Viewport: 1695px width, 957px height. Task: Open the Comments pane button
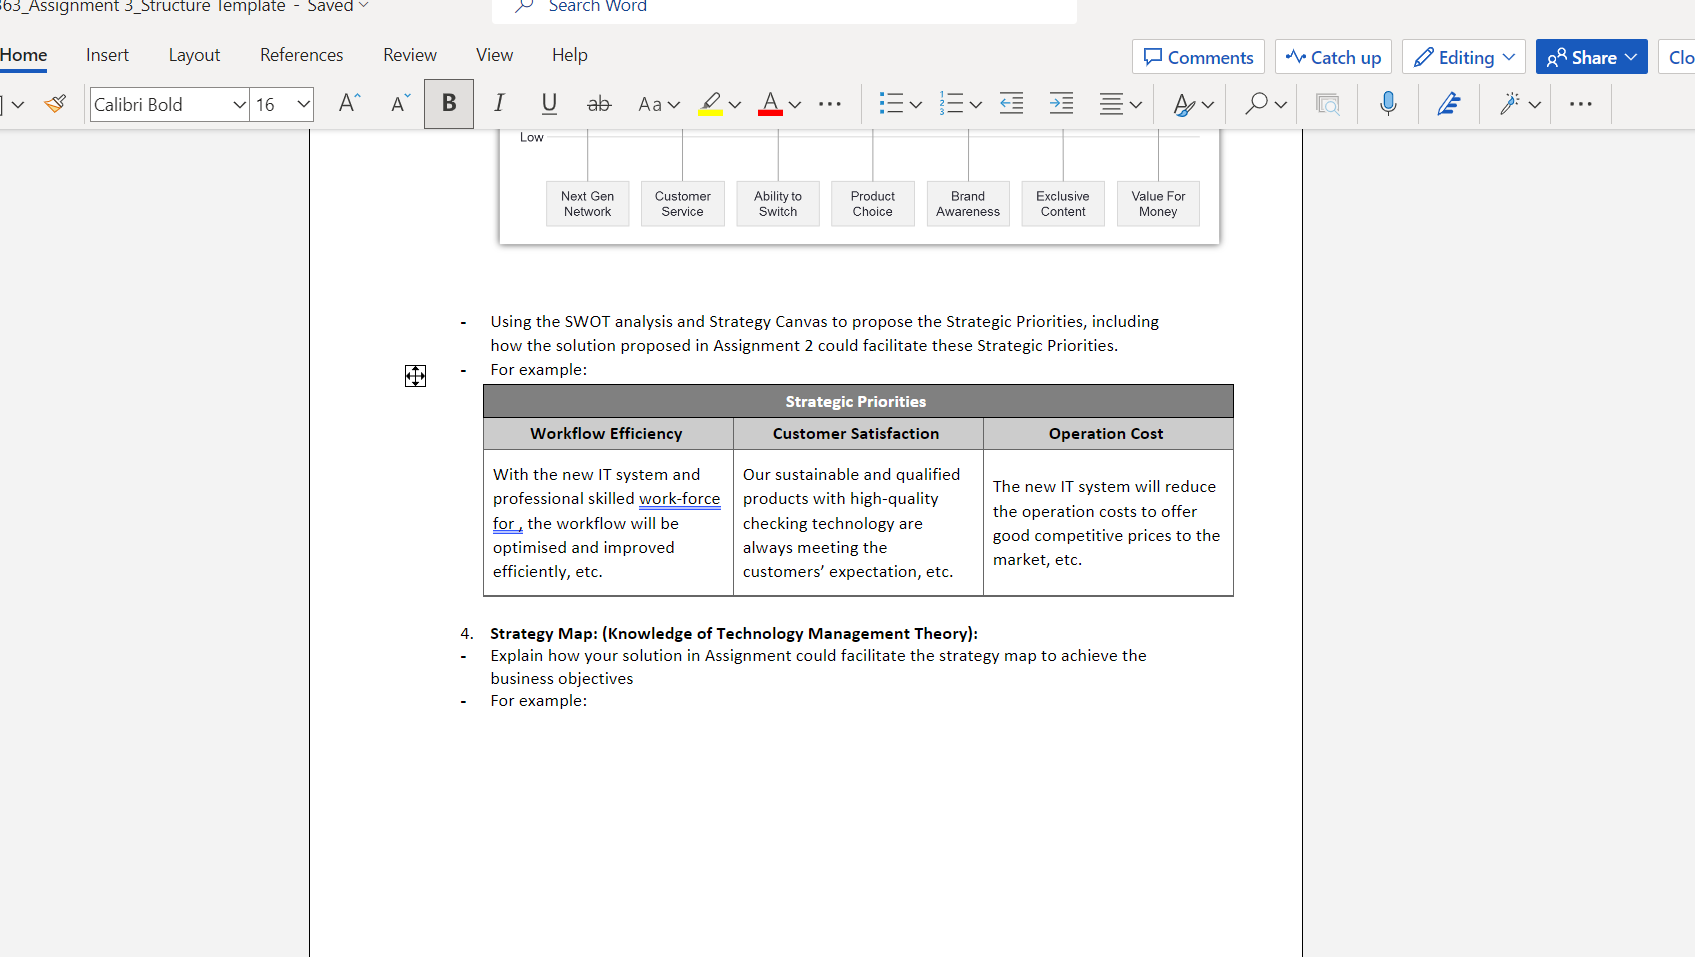1198,57
